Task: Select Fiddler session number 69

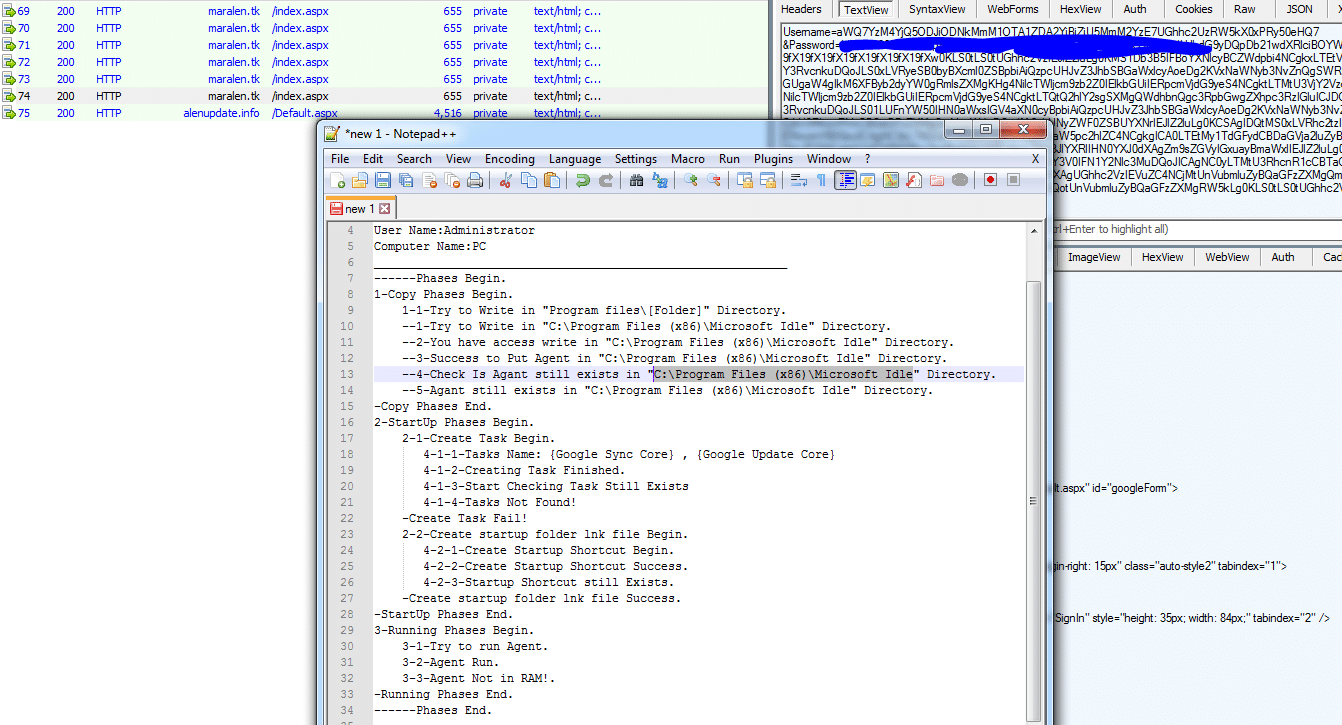Action: click(302, 11)
